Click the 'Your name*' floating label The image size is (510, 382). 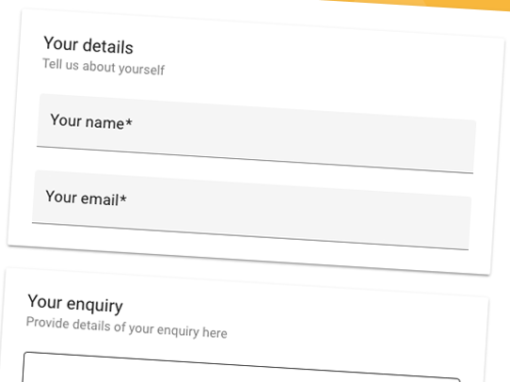(x=91, y=121)
